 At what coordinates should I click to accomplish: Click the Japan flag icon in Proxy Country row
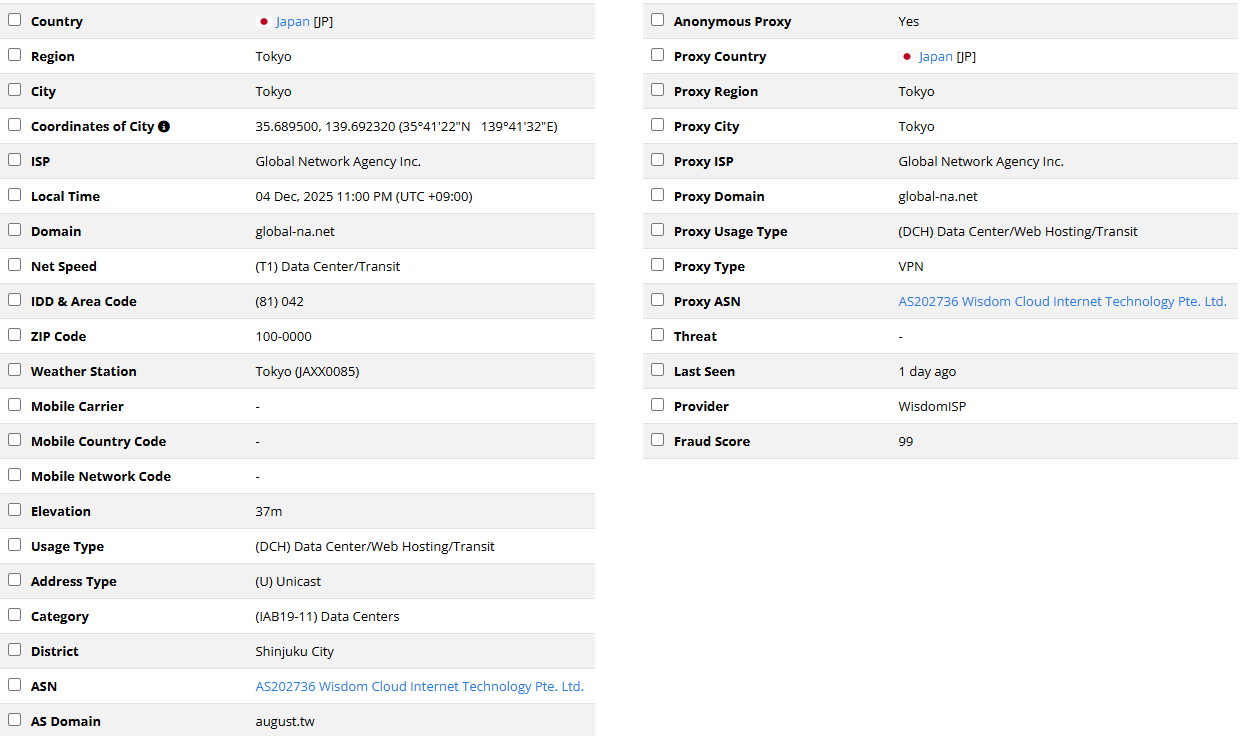[907, 57]
